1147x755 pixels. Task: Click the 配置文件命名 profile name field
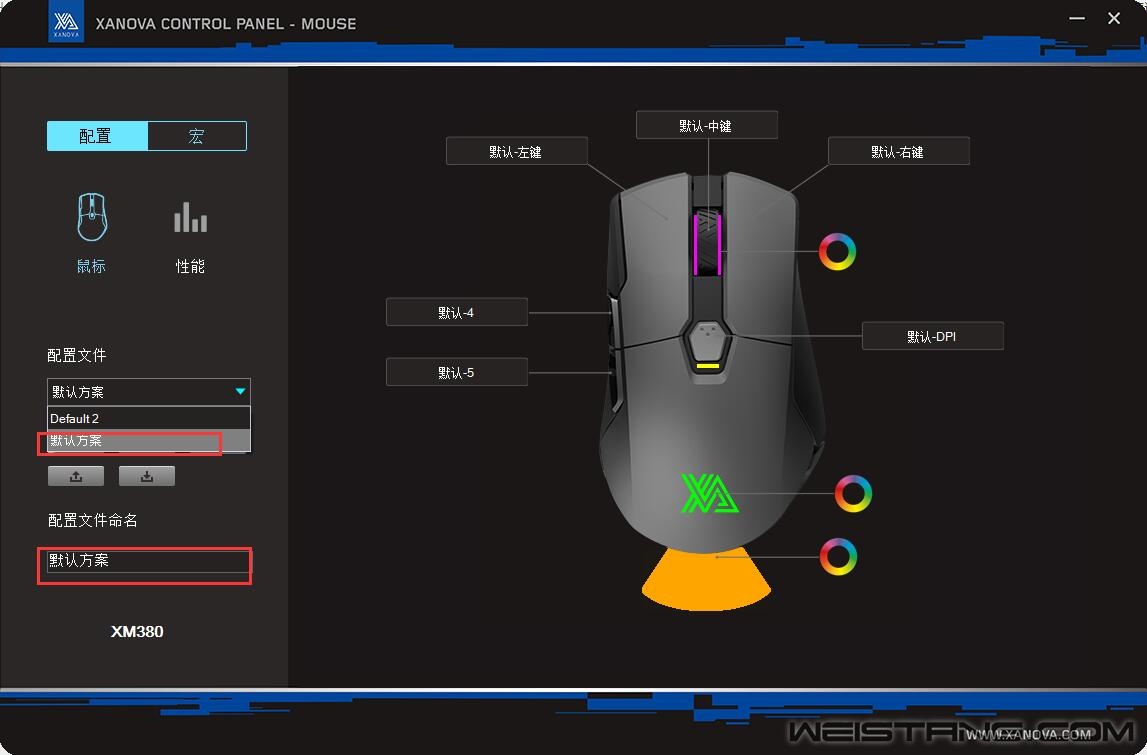tap(145, 561)
